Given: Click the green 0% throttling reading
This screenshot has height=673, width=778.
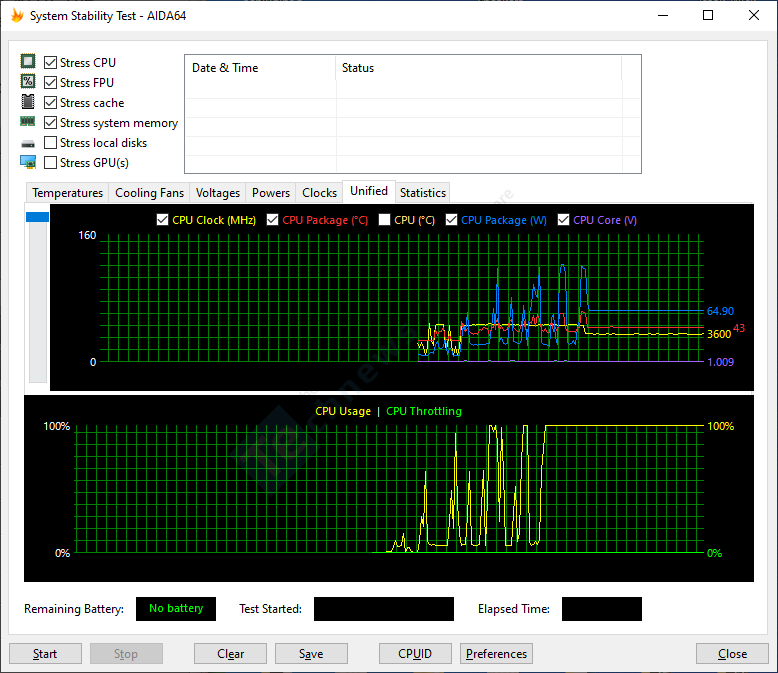Looking at the screenshot, I should 714,553.
